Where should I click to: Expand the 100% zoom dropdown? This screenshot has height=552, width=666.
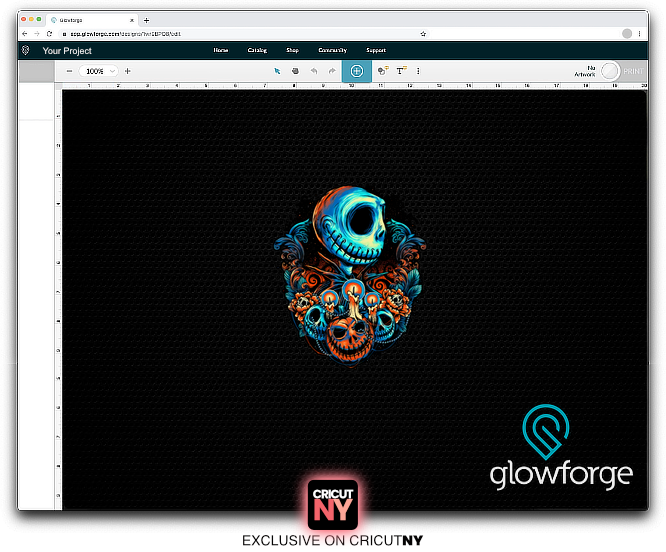(x=99, y=71)
